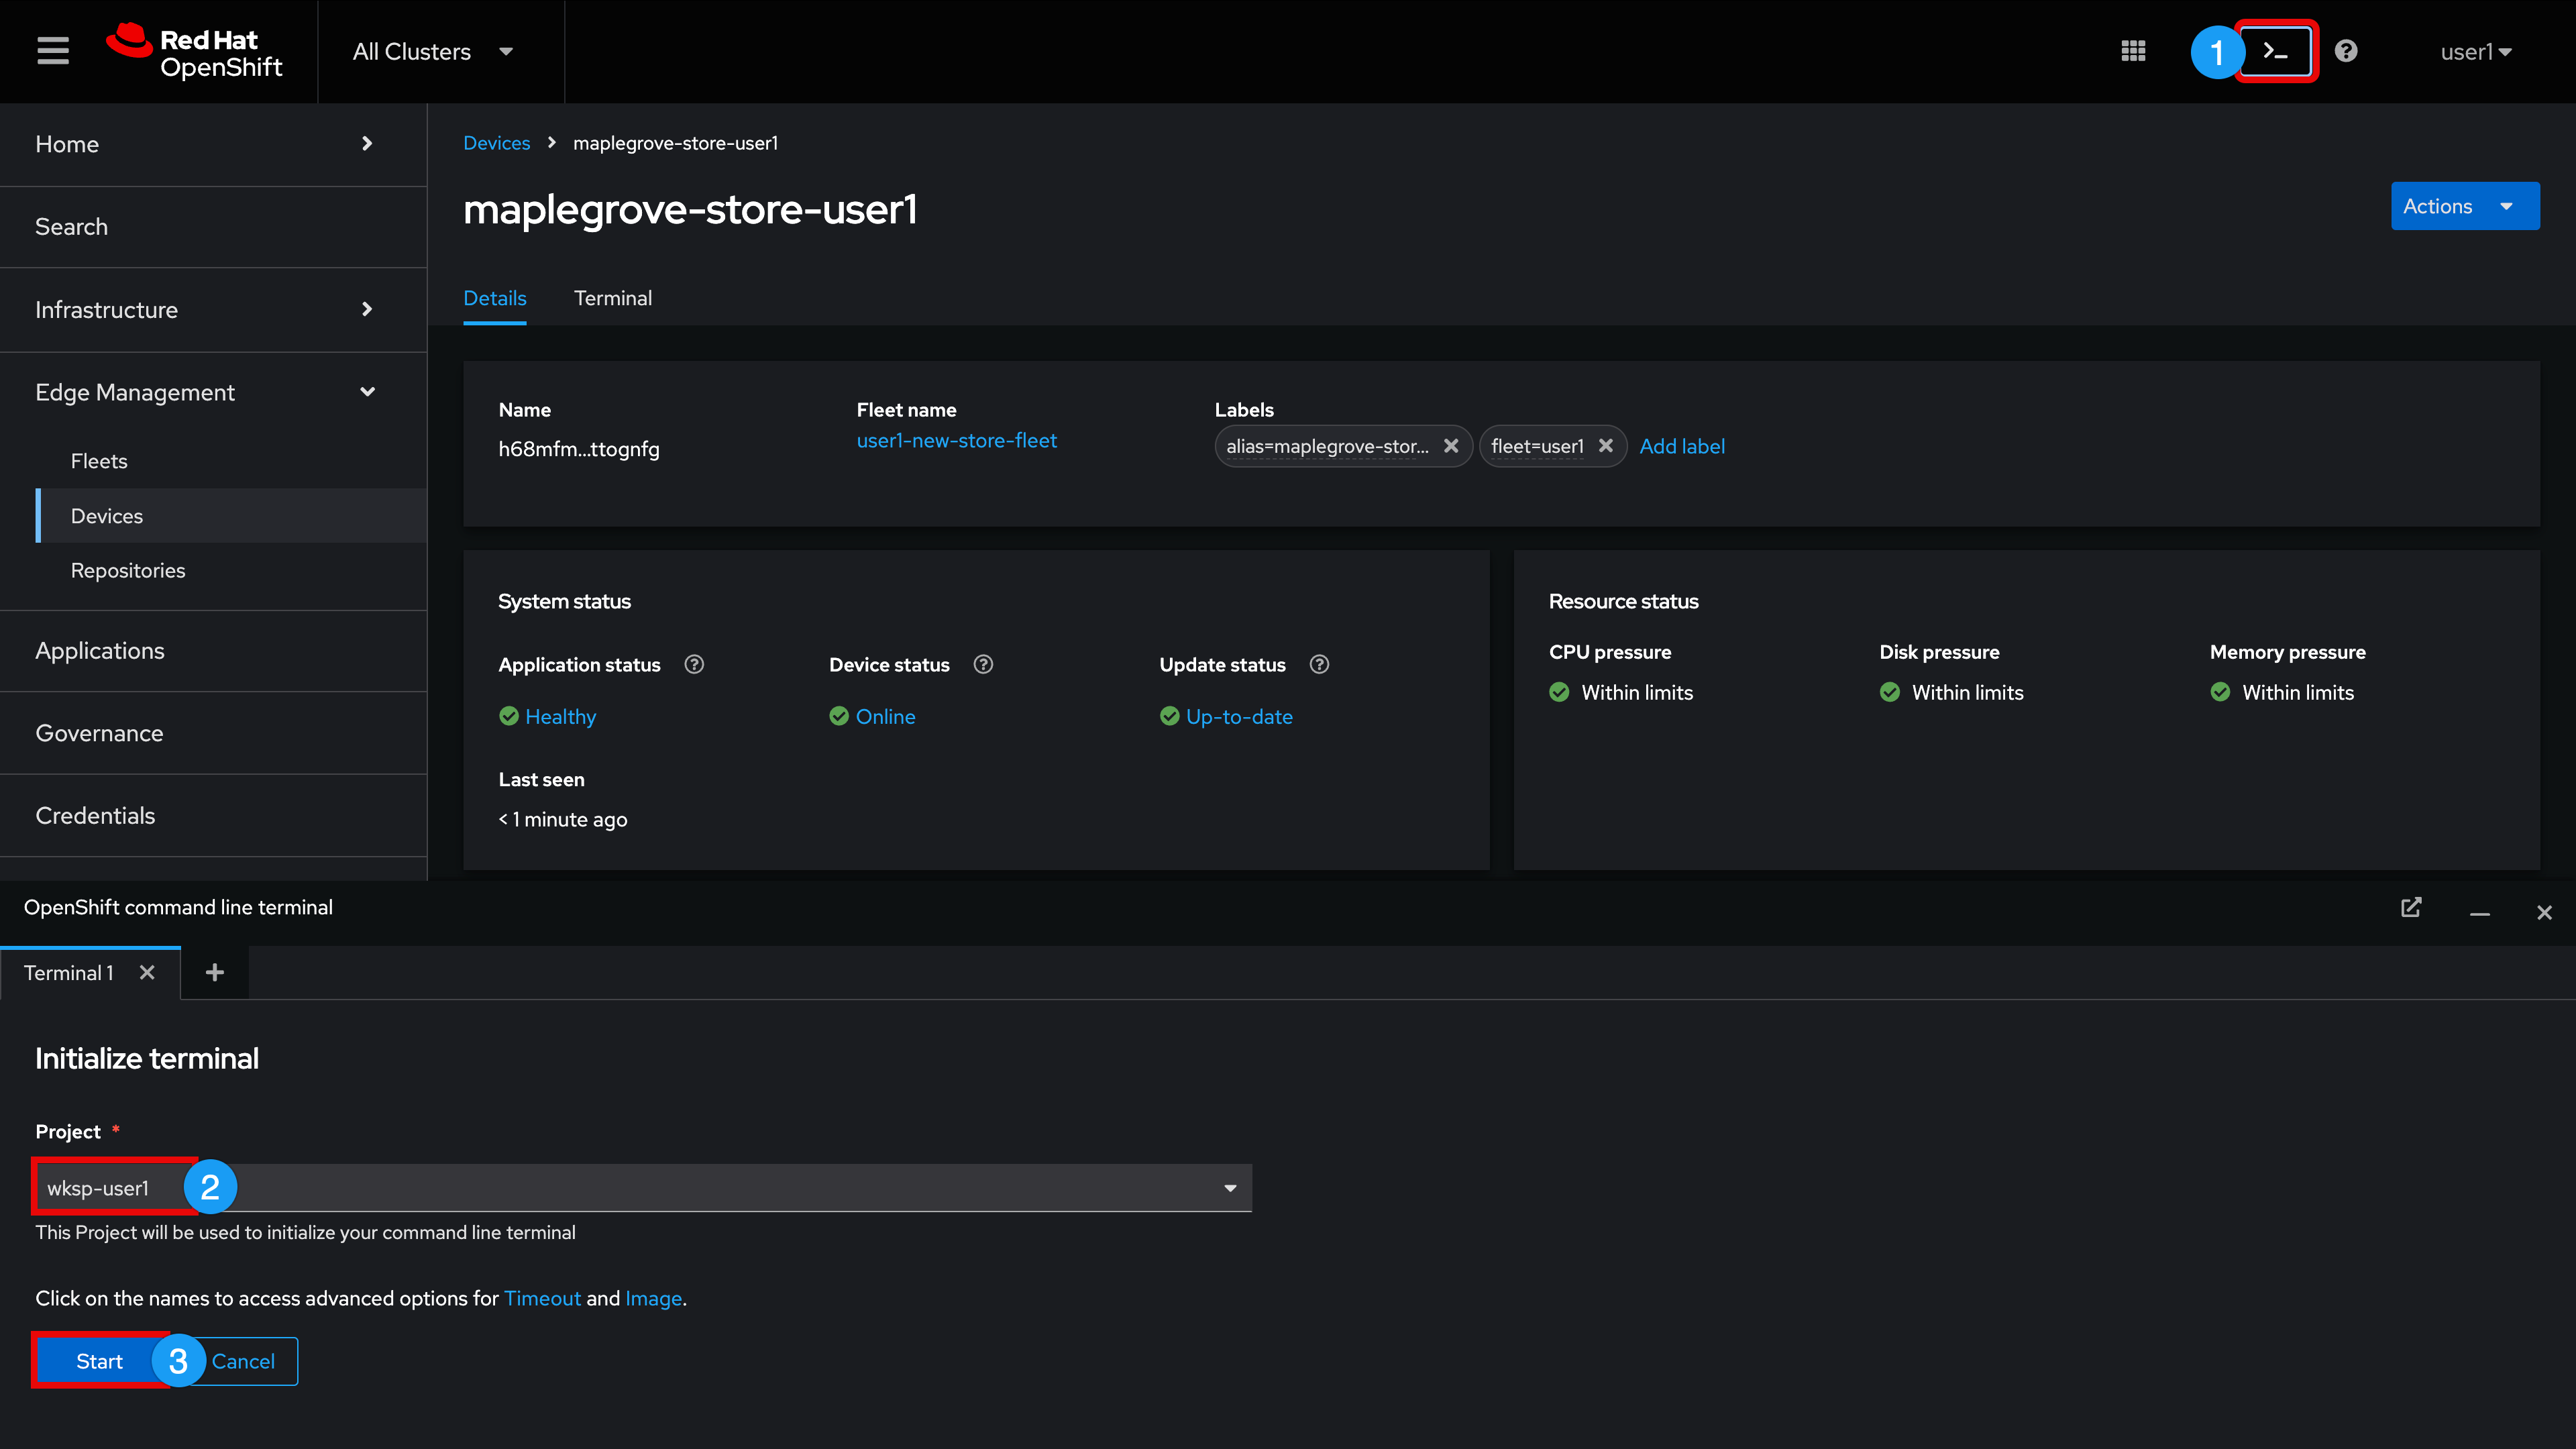This screenshot has height=1449, width=2576.
Task: Click the Healthy status check icon
Action: click(x=509, y=716)
